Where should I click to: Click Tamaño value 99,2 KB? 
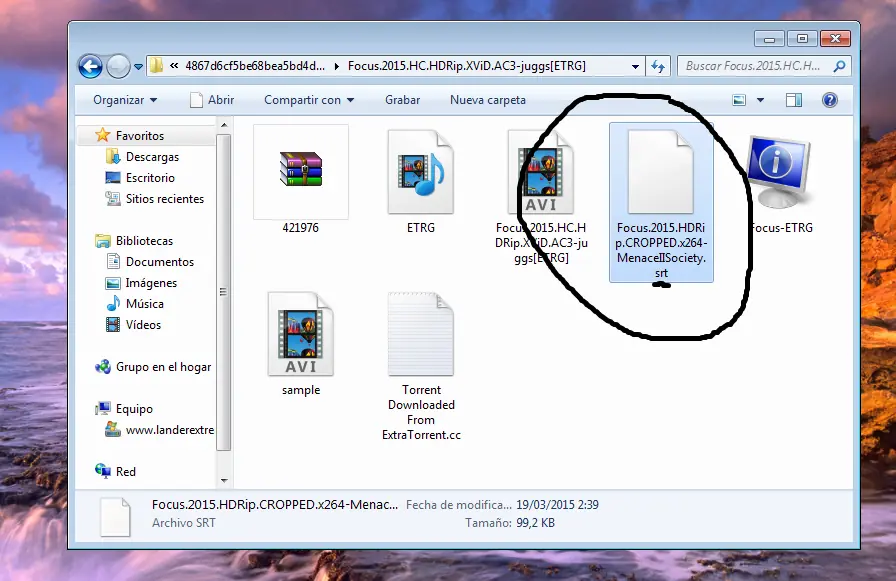(x=535, y=523)
